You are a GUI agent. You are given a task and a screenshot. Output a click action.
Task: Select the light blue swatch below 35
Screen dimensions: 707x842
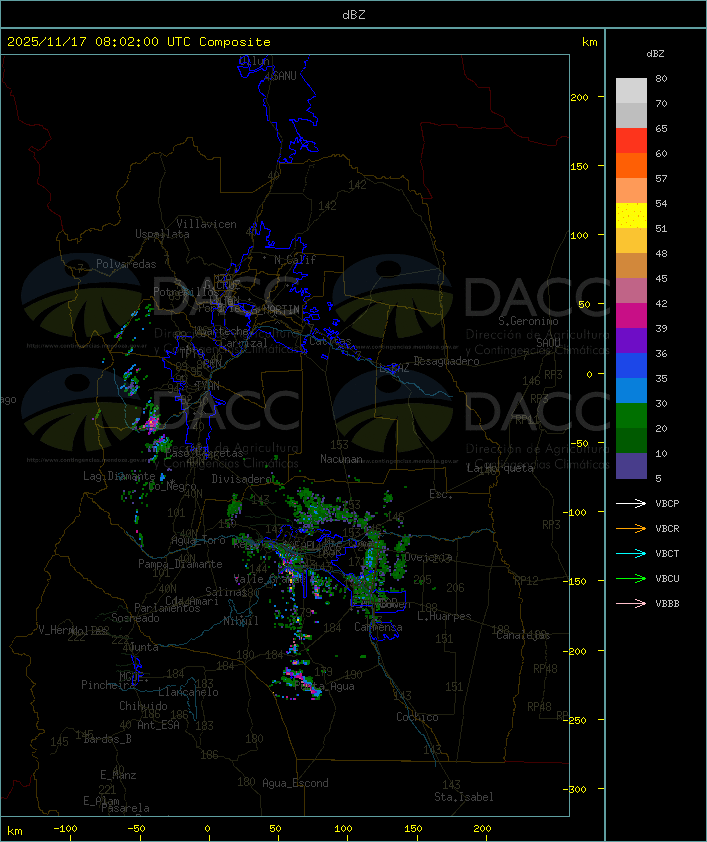point(631,390)
